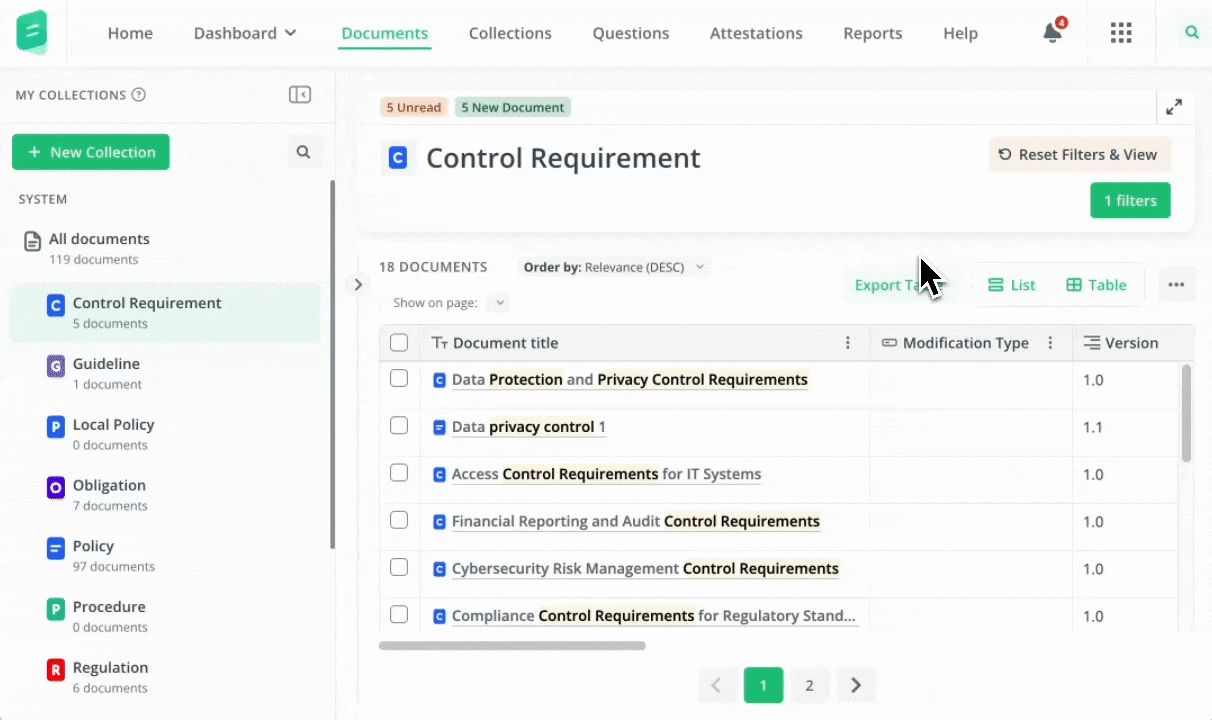Click the All documents file icon
Image resolution: width=1212 pixels, height=720 pixels.
33,241
